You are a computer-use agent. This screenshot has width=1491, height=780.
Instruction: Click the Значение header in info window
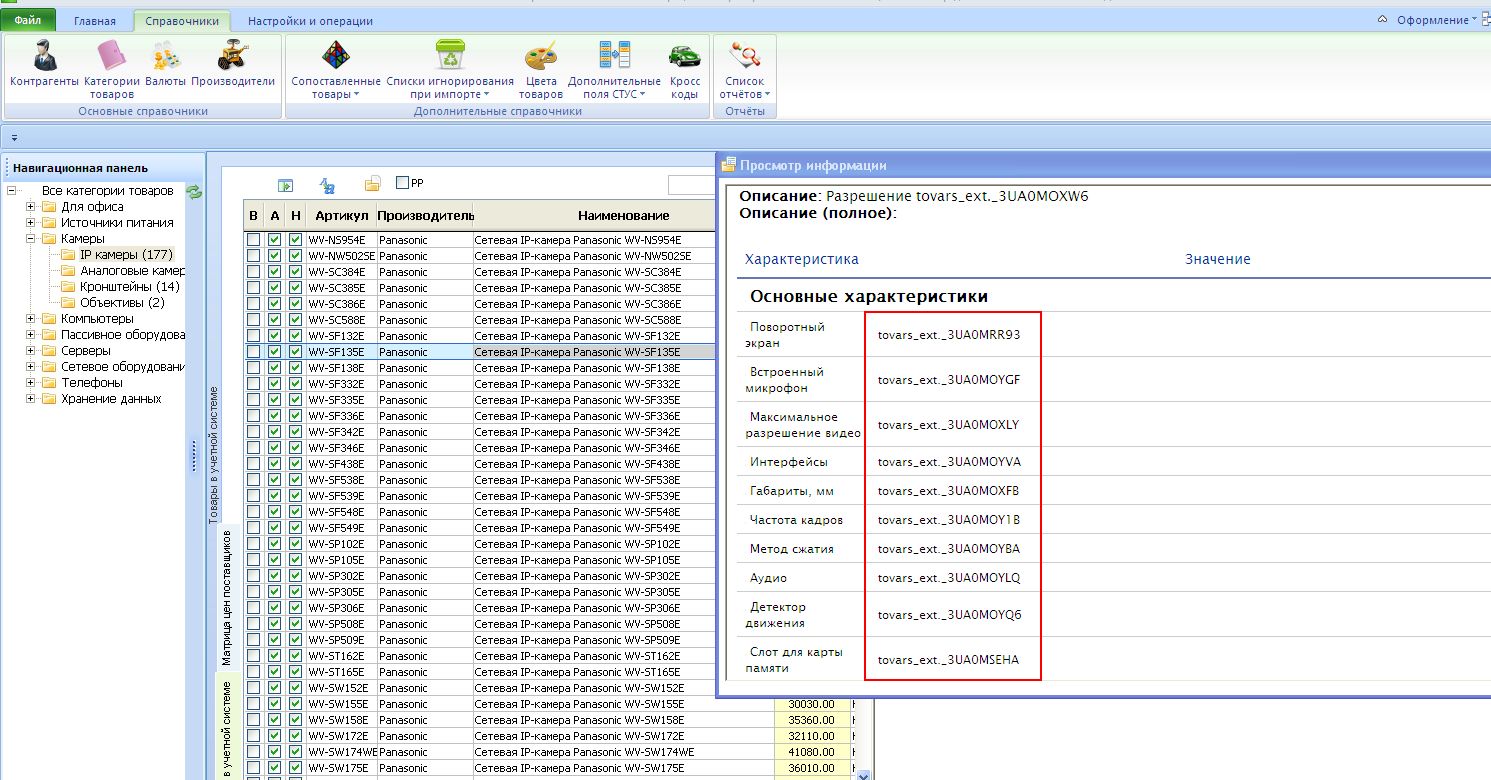[x=1218, y=259]
